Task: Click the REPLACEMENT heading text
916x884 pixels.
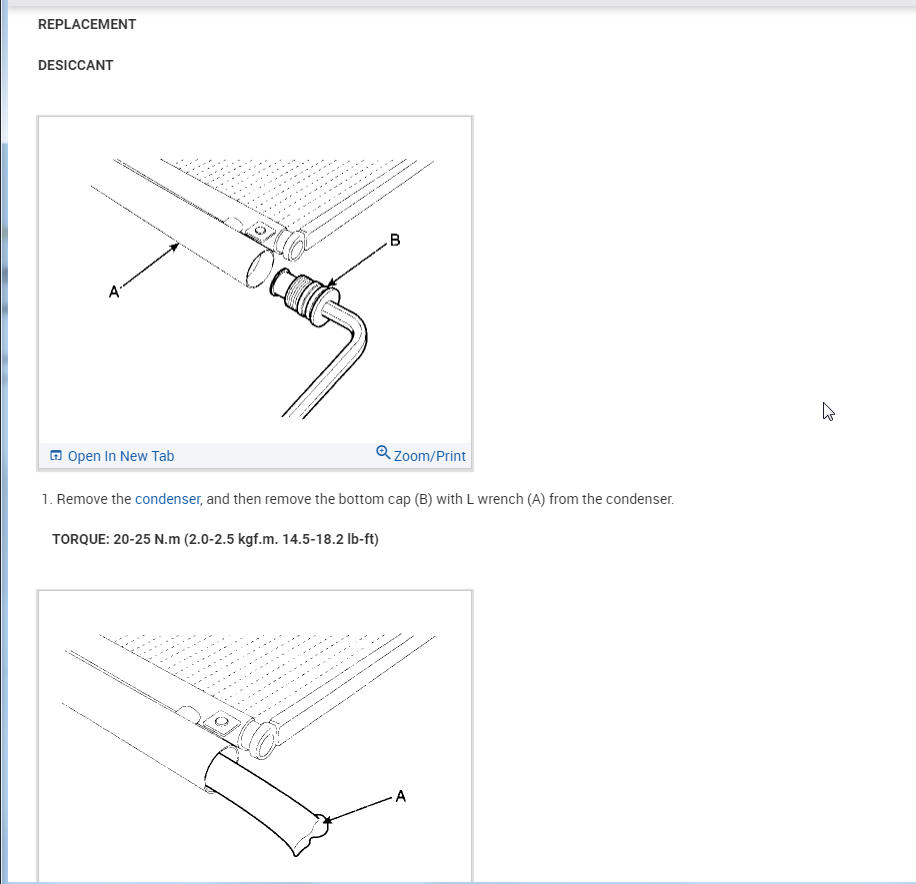Action: 87,25
